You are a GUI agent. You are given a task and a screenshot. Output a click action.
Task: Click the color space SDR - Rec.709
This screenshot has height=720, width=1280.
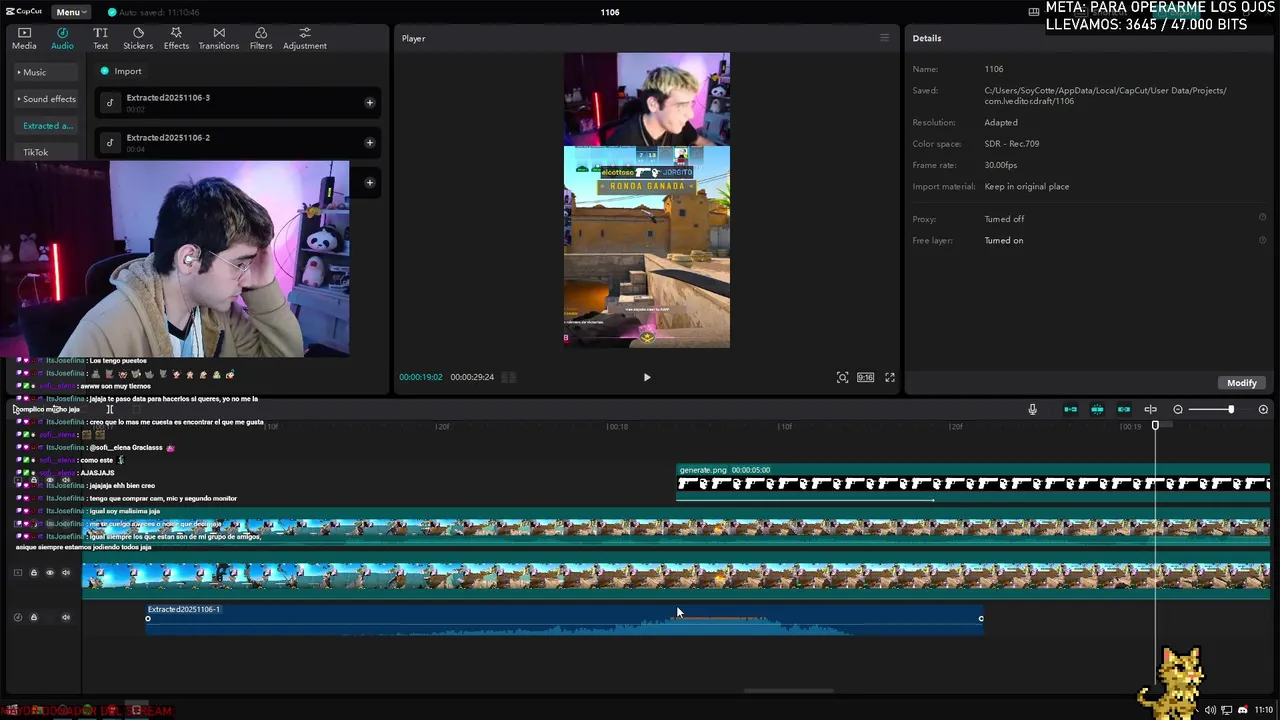[x=1011, y=144]
